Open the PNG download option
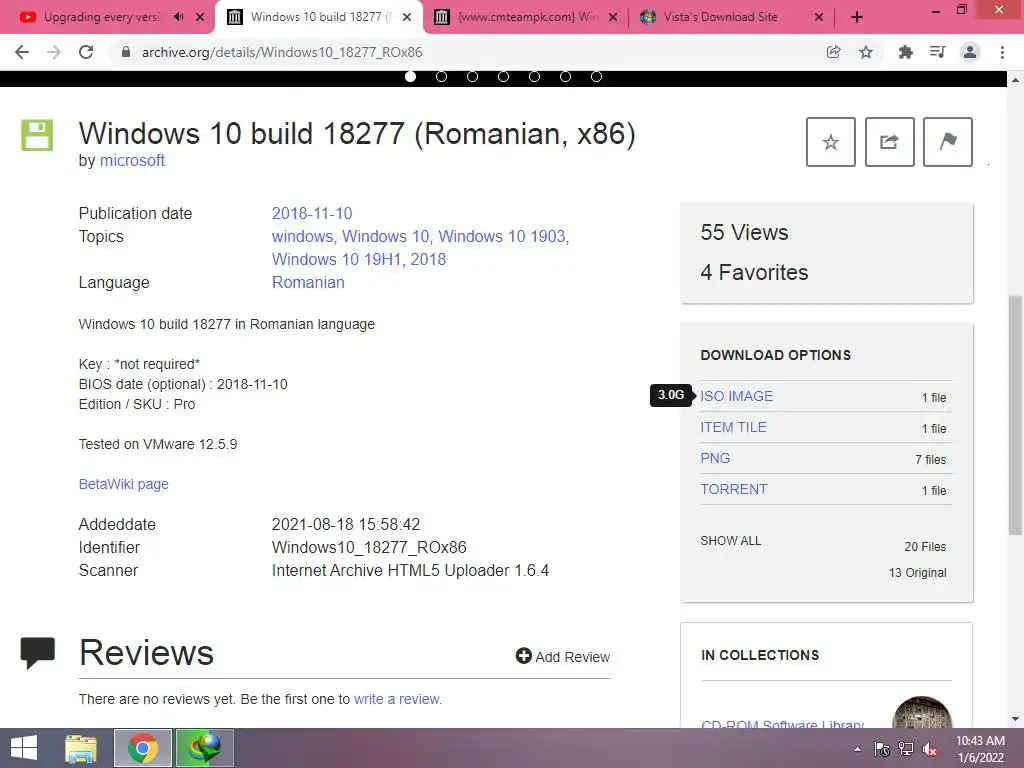Screen dimensions: 1024x768 715,458
